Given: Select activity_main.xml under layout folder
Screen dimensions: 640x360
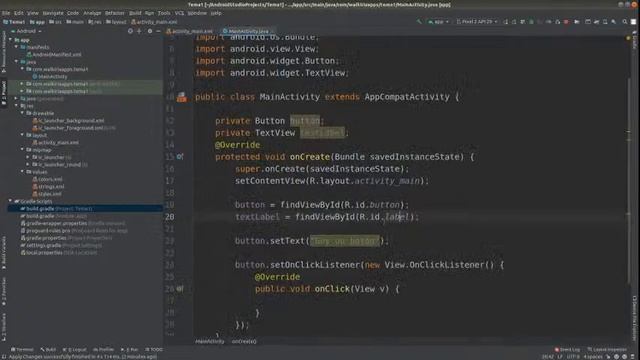Looking at the screenshot, I should point(56,142).
